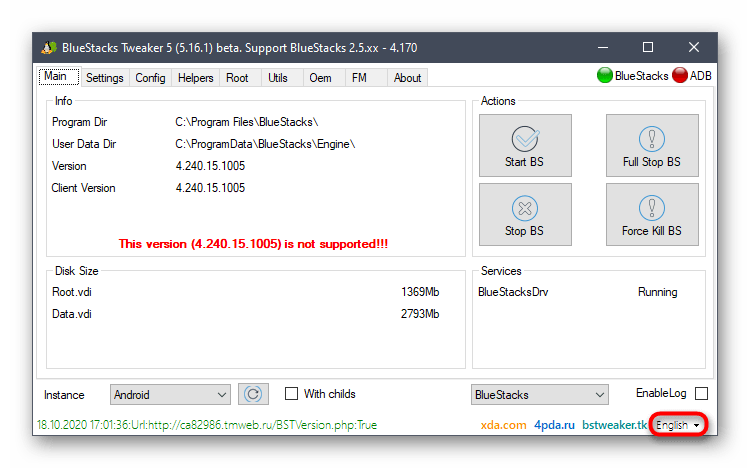Click the 1369Mb size value
The image size is (750, 468).
(420, 292)
